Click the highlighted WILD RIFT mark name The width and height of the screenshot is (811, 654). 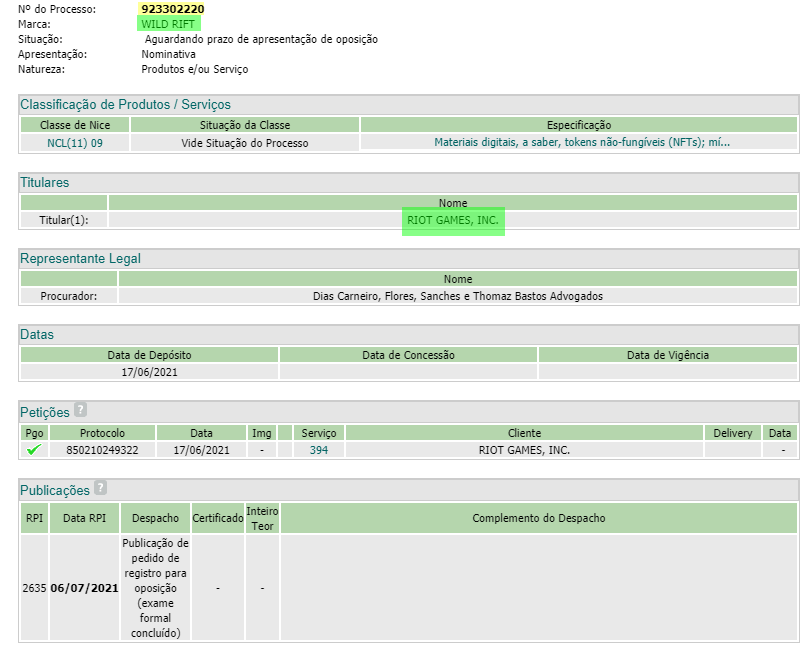tap(170, 24)
